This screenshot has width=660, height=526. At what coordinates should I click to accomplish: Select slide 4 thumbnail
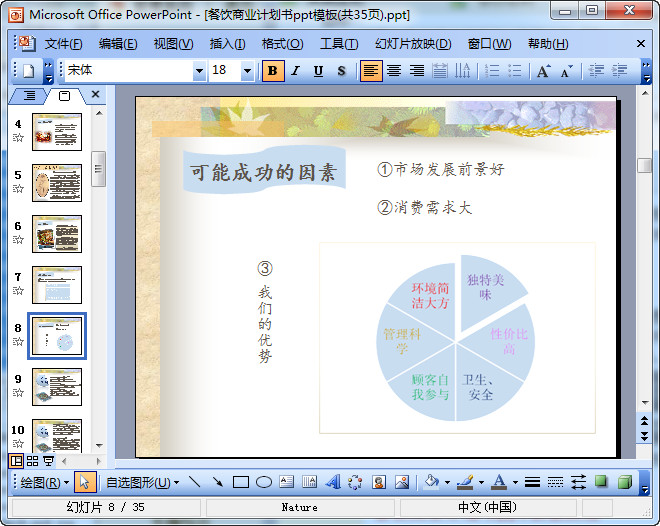click(x=57, y=132)
